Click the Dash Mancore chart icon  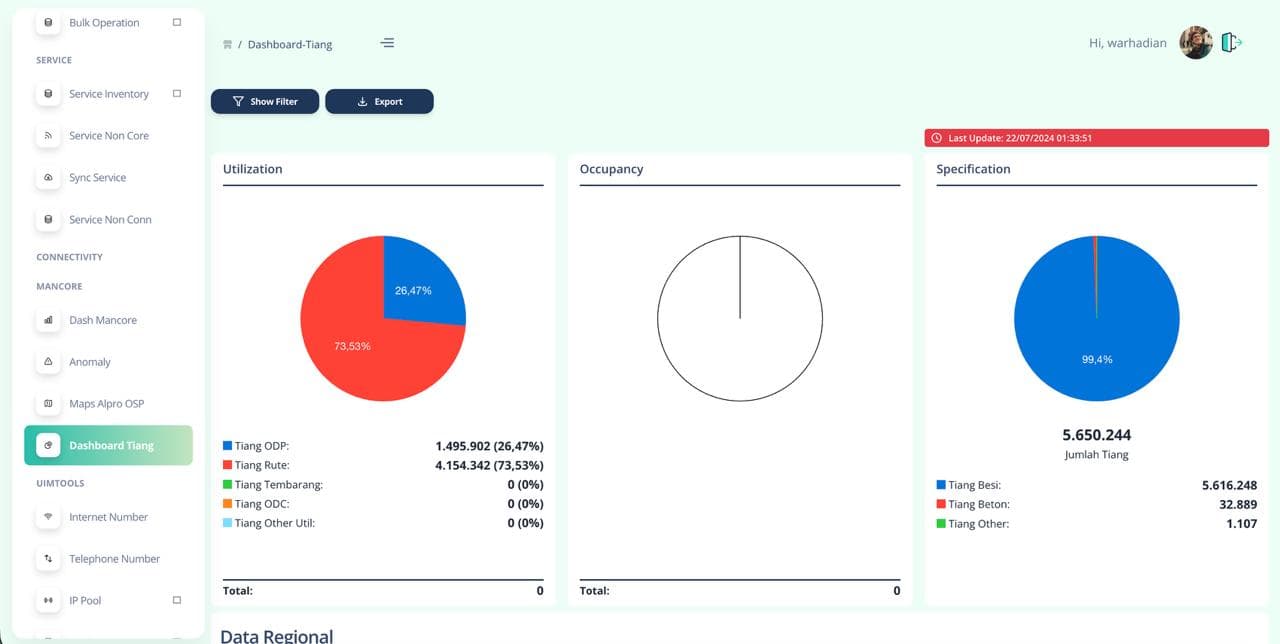48,320
